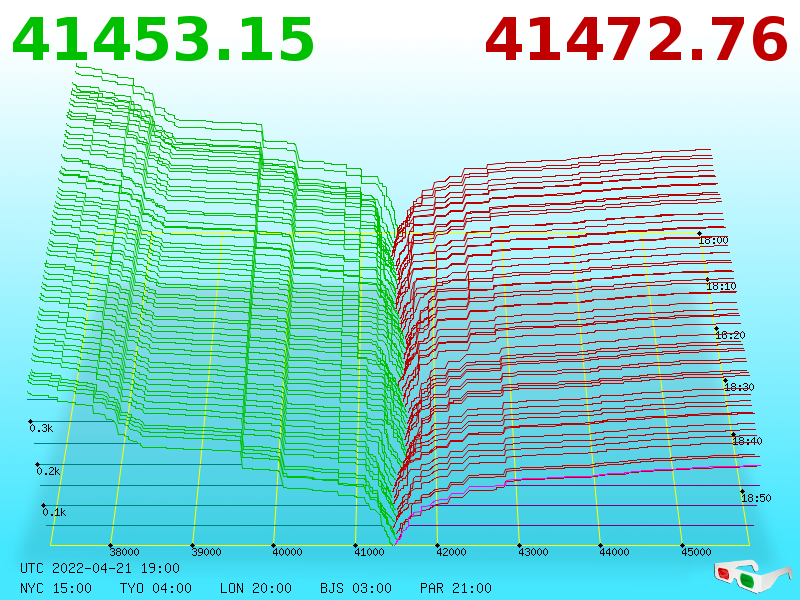The width and height of the screenshot is (800, 600).
Task: Click the 38000 price axis label
Action: point(124,552)
